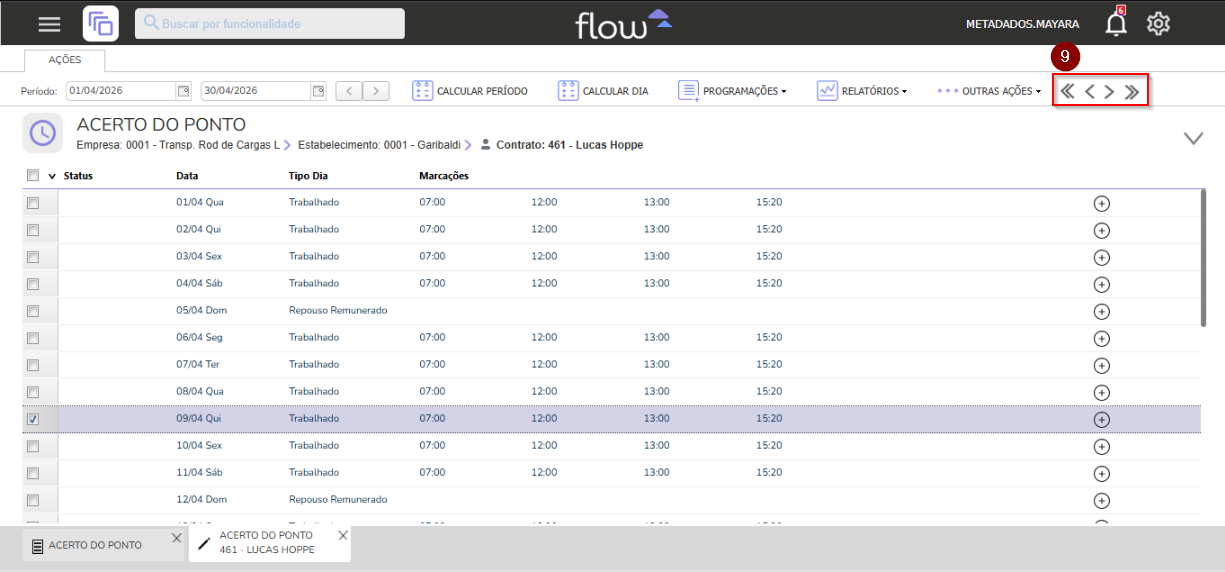The height and width of the screenshot is (572, 1225).
Task: Open the notifications bell
Action: (x=1116, y=24)
